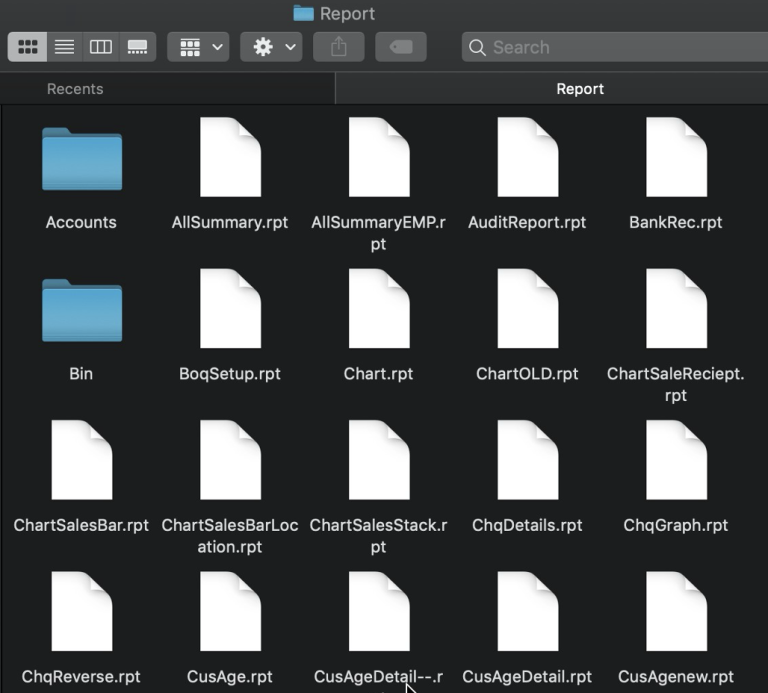The width and height of the screenshot is (768, 693).
Task: Select the BoqSetup.rpt file icon
Action: (230, 308)
